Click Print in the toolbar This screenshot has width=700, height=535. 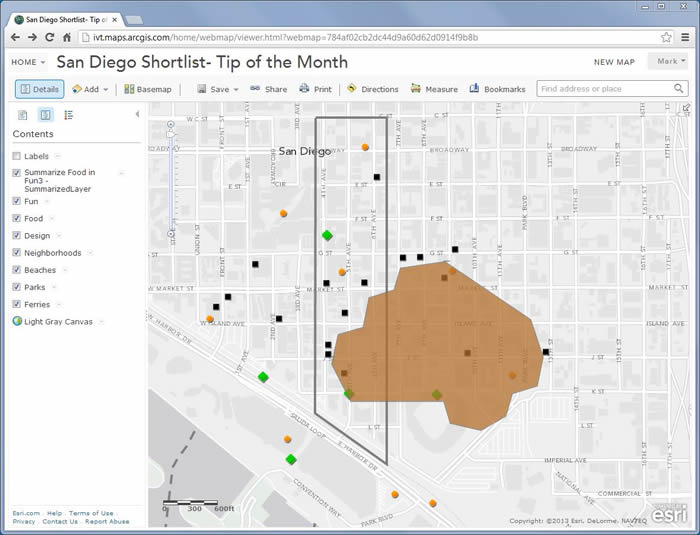pyautogui.click(x=316, y=89)
